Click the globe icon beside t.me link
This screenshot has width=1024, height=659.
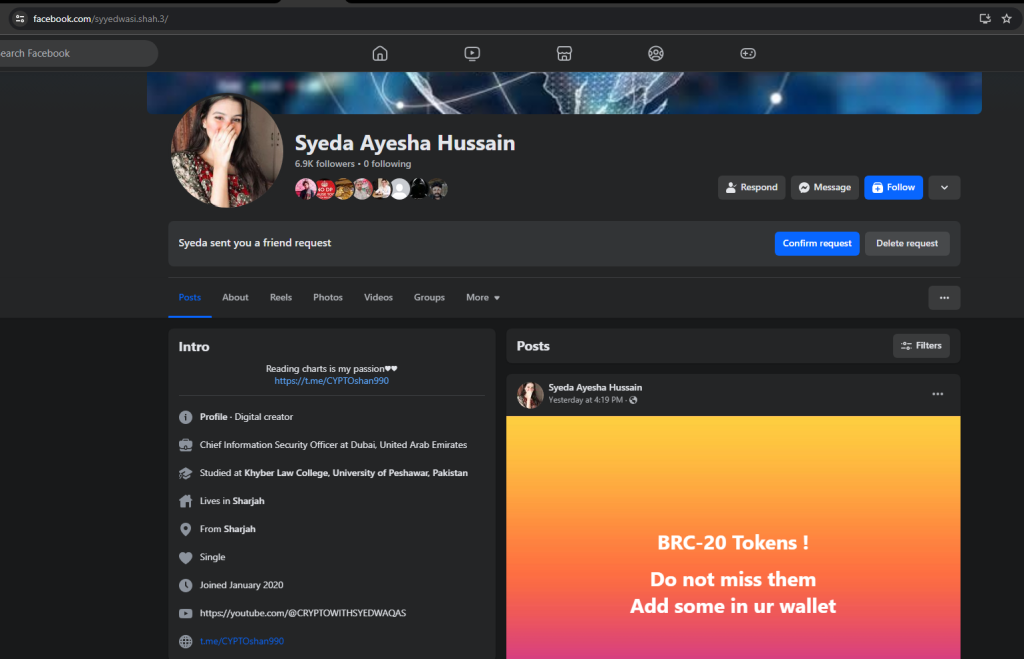click(185, 641)
